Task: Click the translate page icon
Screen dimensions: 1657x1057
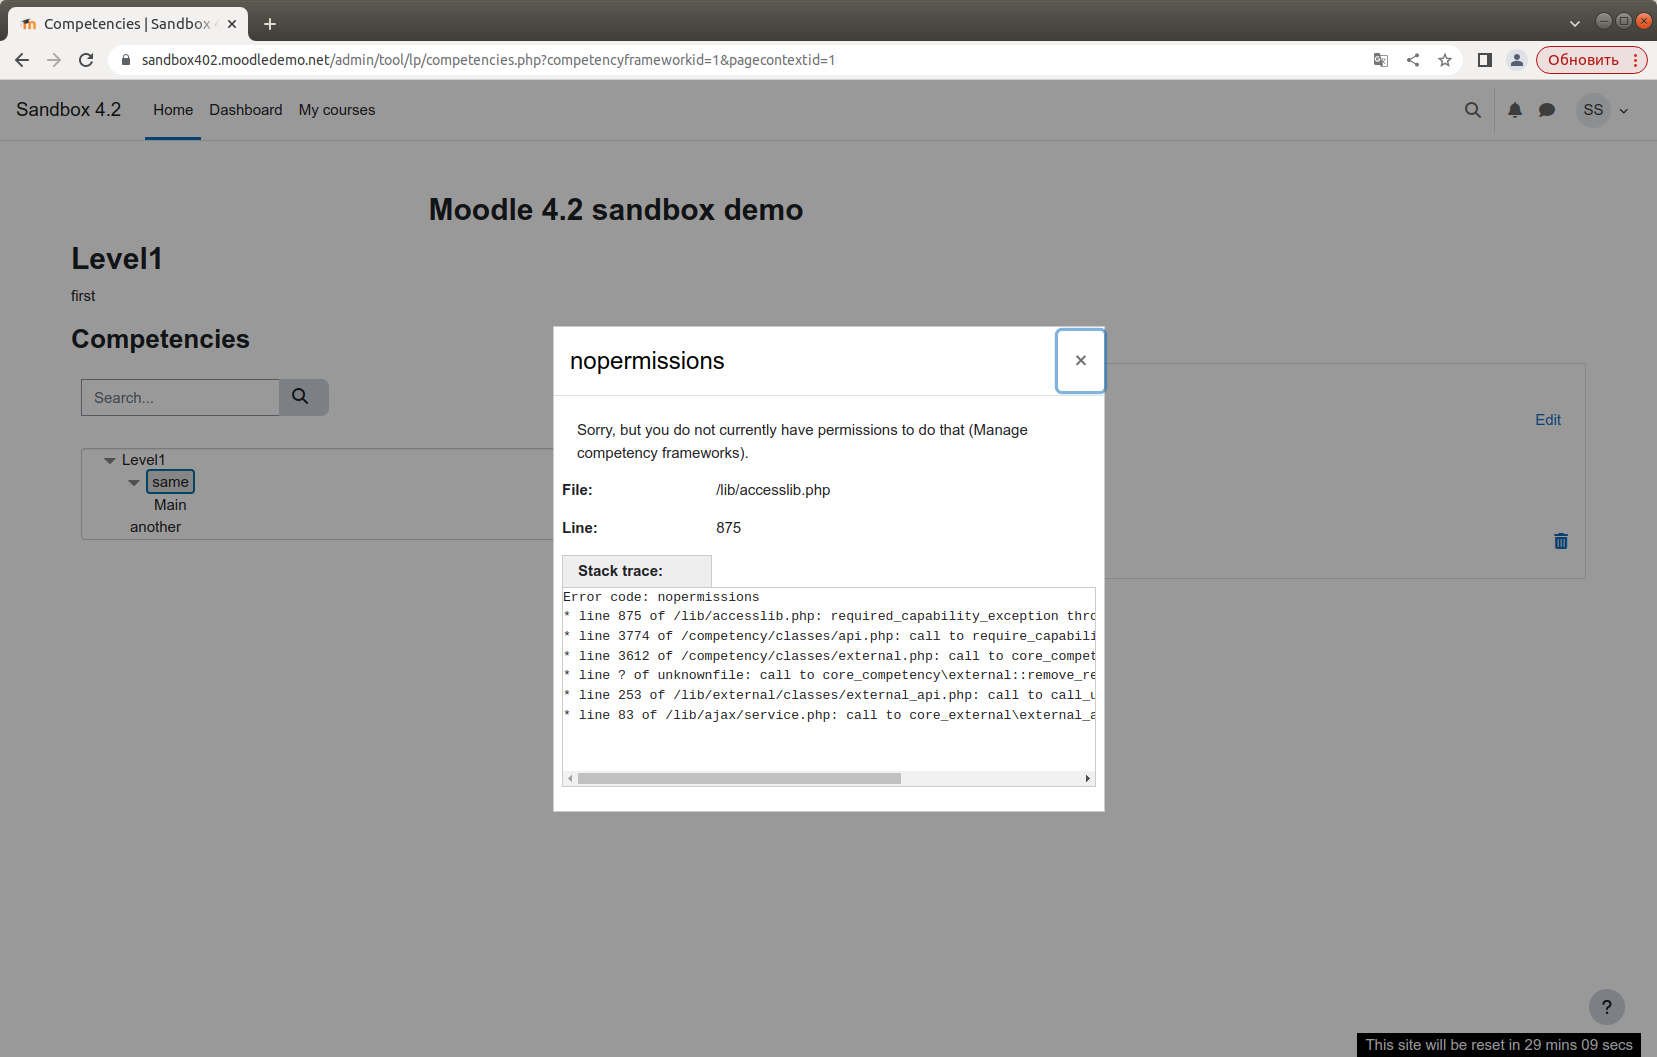Action: click(1381, 60)
